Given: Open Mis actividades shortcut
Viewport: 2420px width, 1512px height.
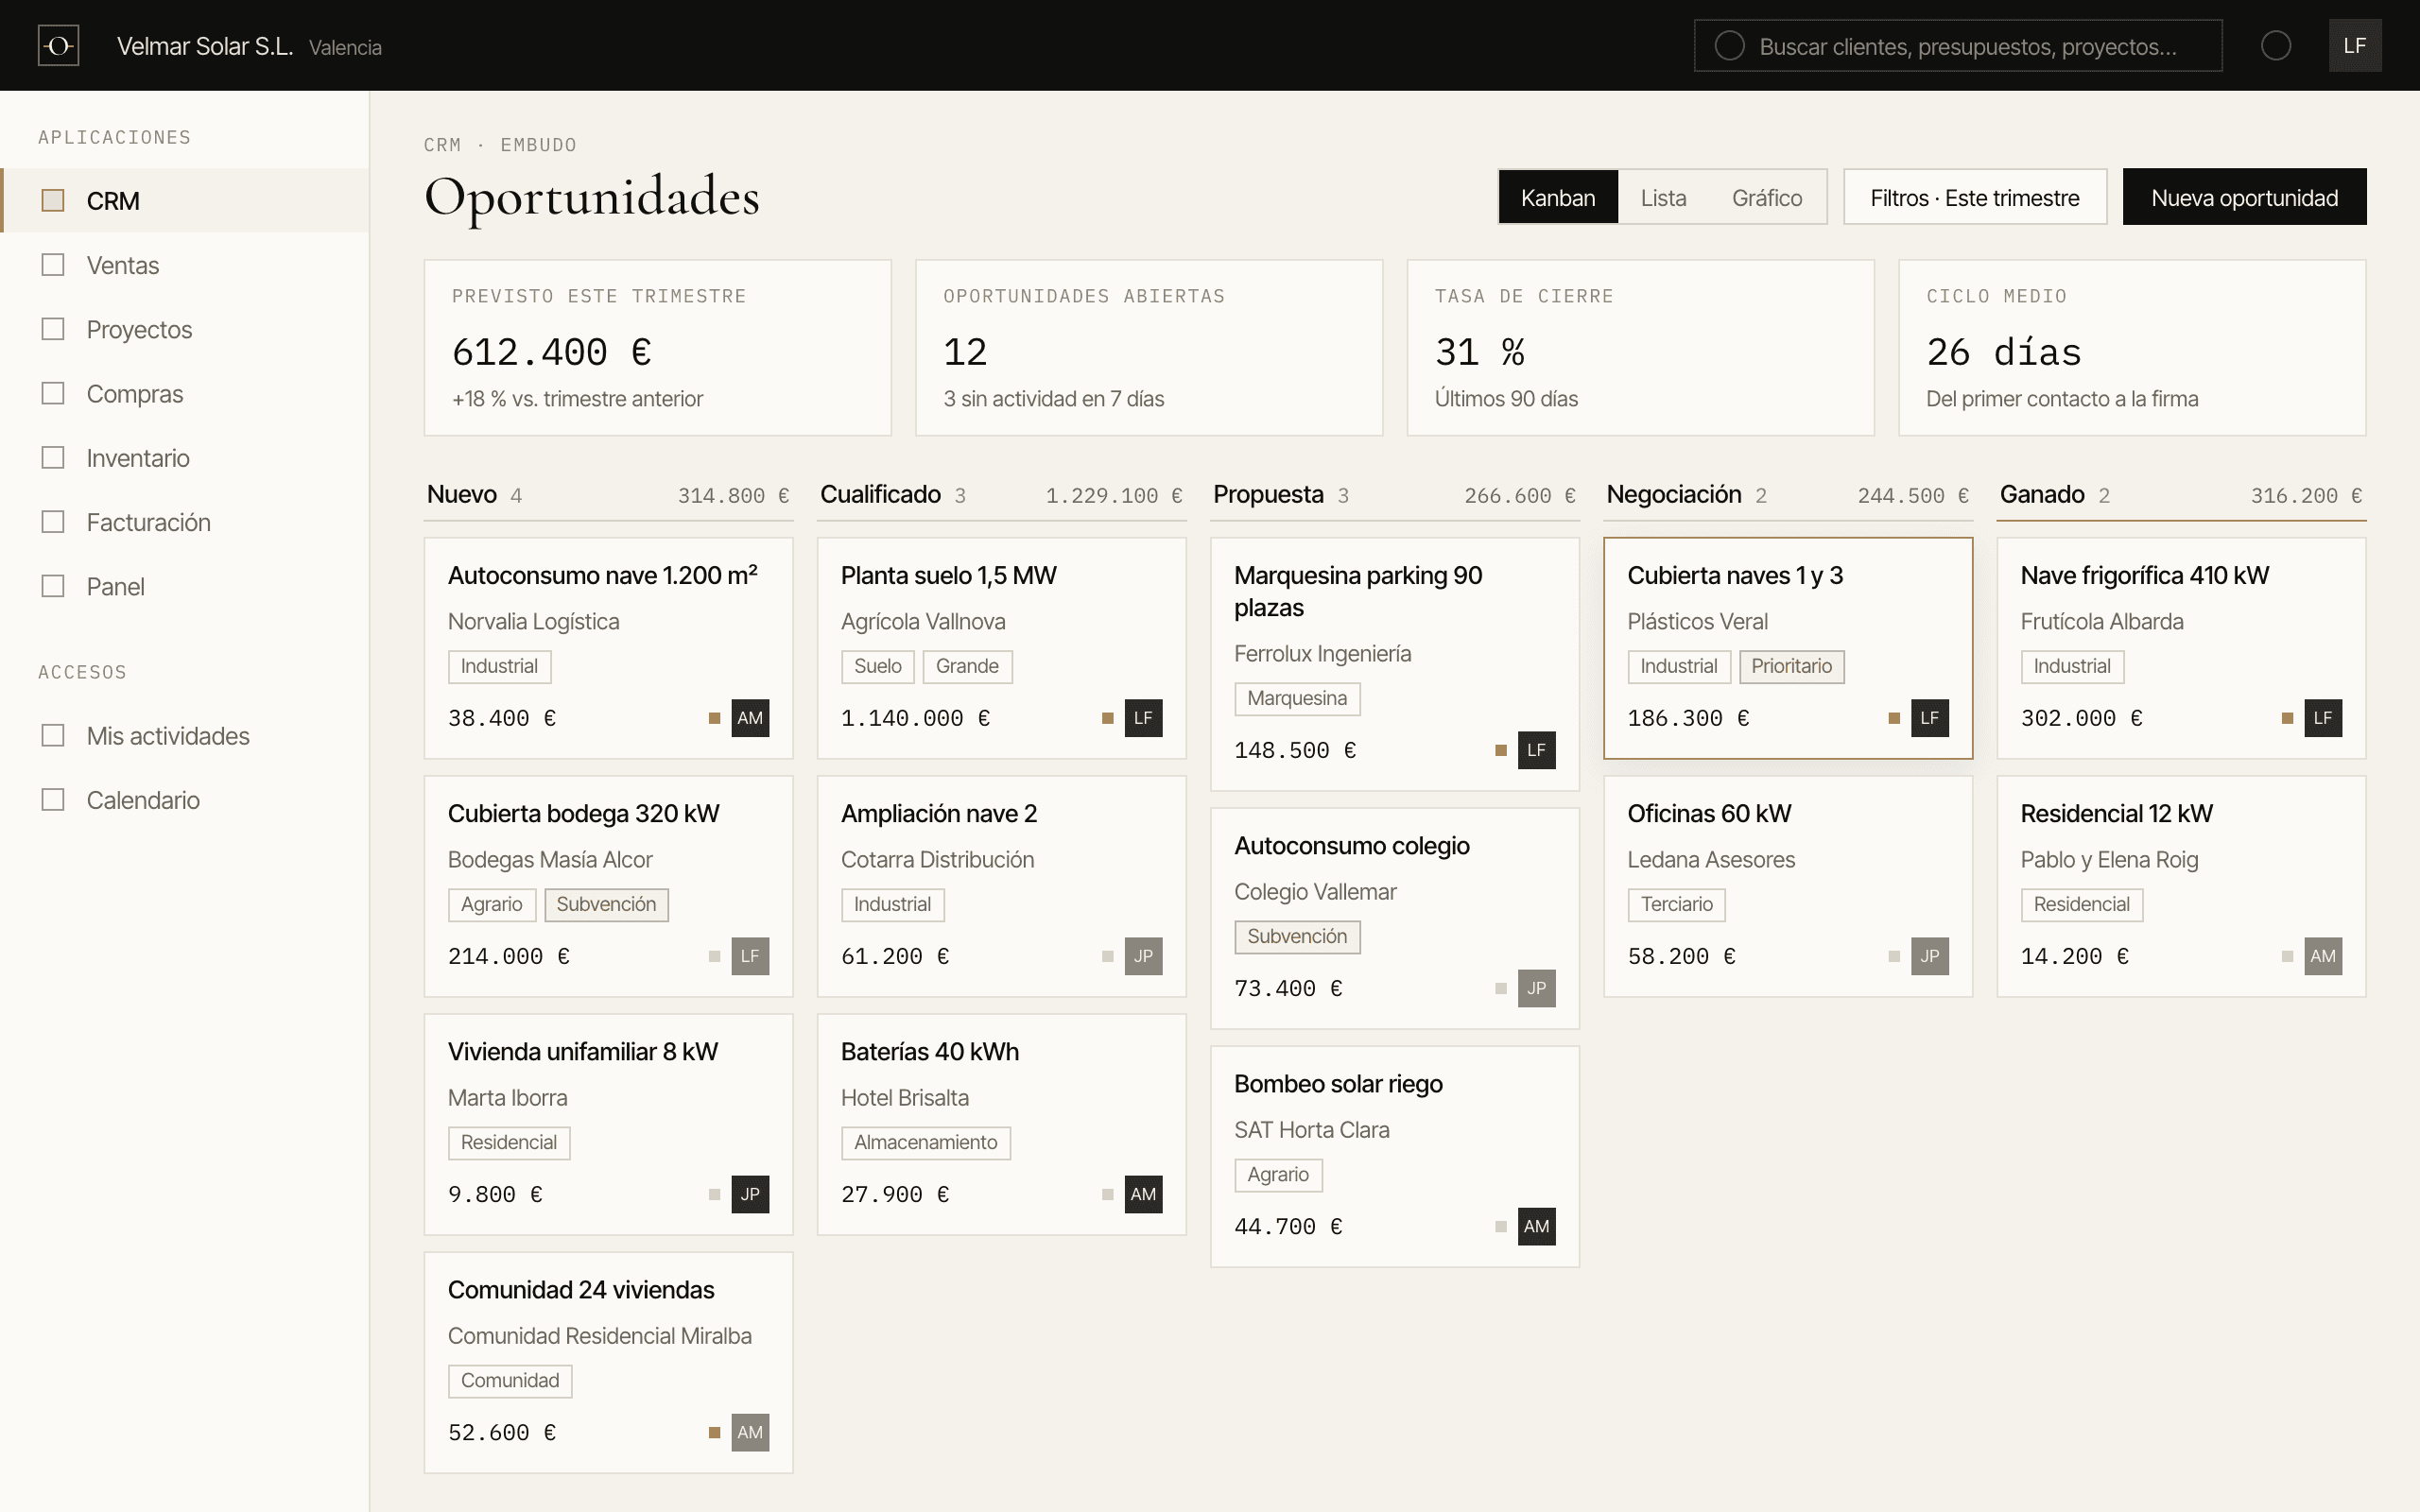Looking at the screenshot, I should 185,736.
